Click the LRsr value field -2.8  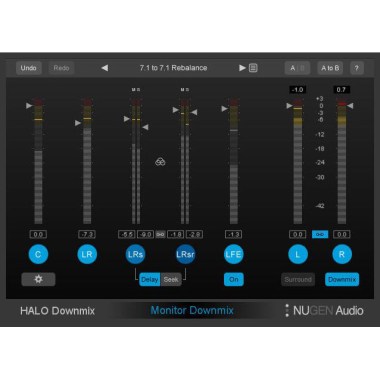194,234
